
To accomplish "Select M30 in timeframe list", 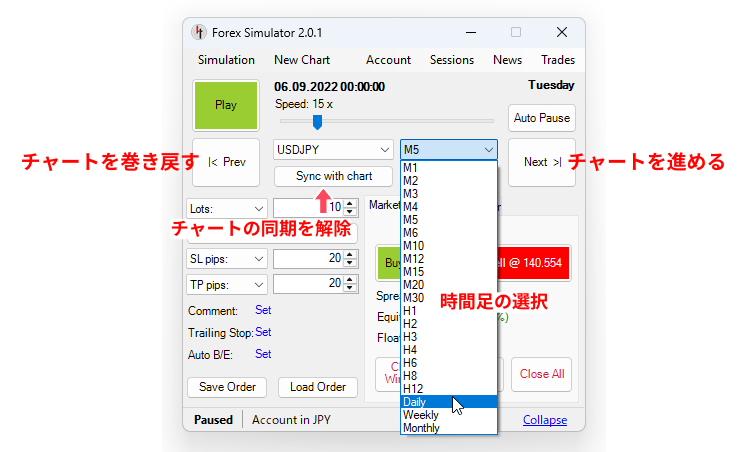I will tap(449, 298).
